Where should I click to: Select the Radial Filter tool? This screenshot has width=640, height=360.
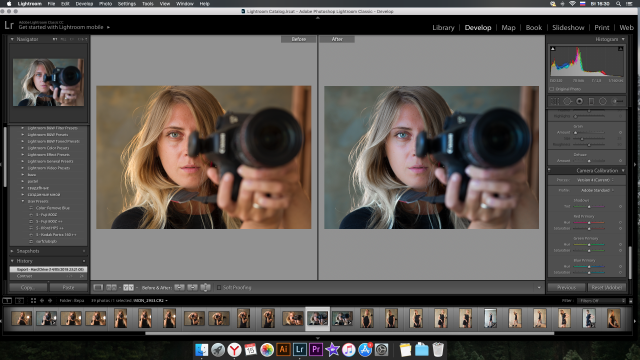(x=602, y=101)
